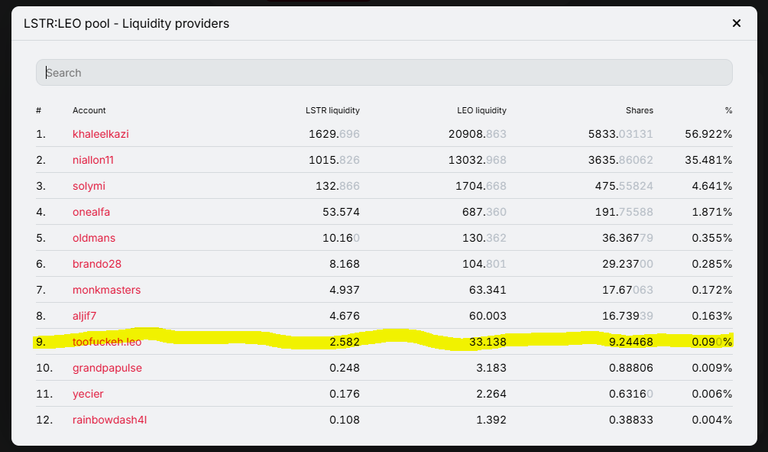Open yecier account link
768x452 pixels.
(x=88, y=394)
